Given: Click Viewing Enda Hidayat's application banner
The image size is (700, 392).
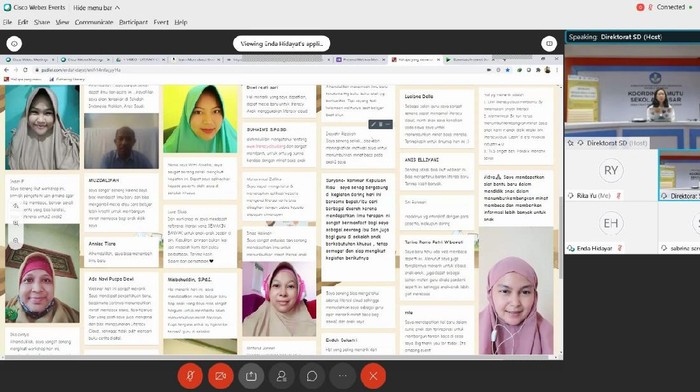Looking at the screenshot, I should click(281, 44).
